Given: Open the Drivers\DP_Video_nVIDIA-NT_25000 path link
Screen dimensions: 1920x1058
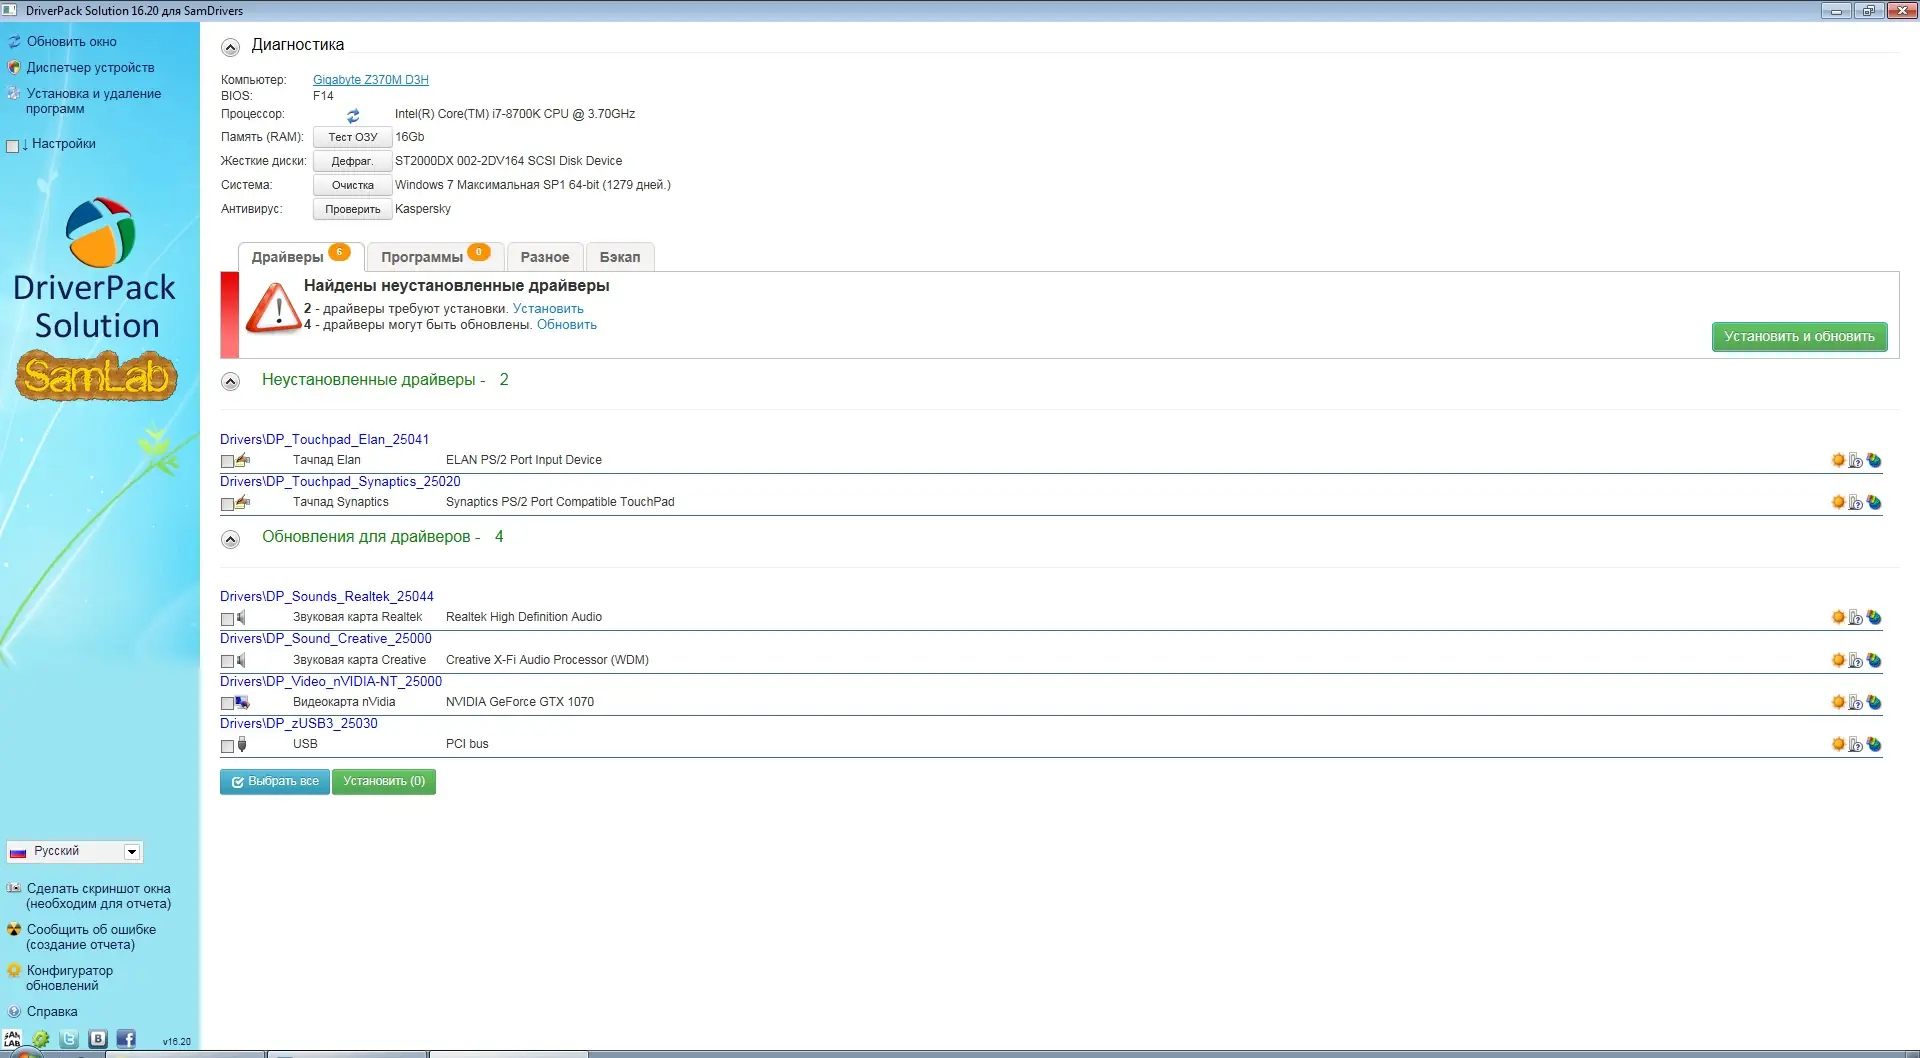Looking at the screenshot, I should coord(331,681).
